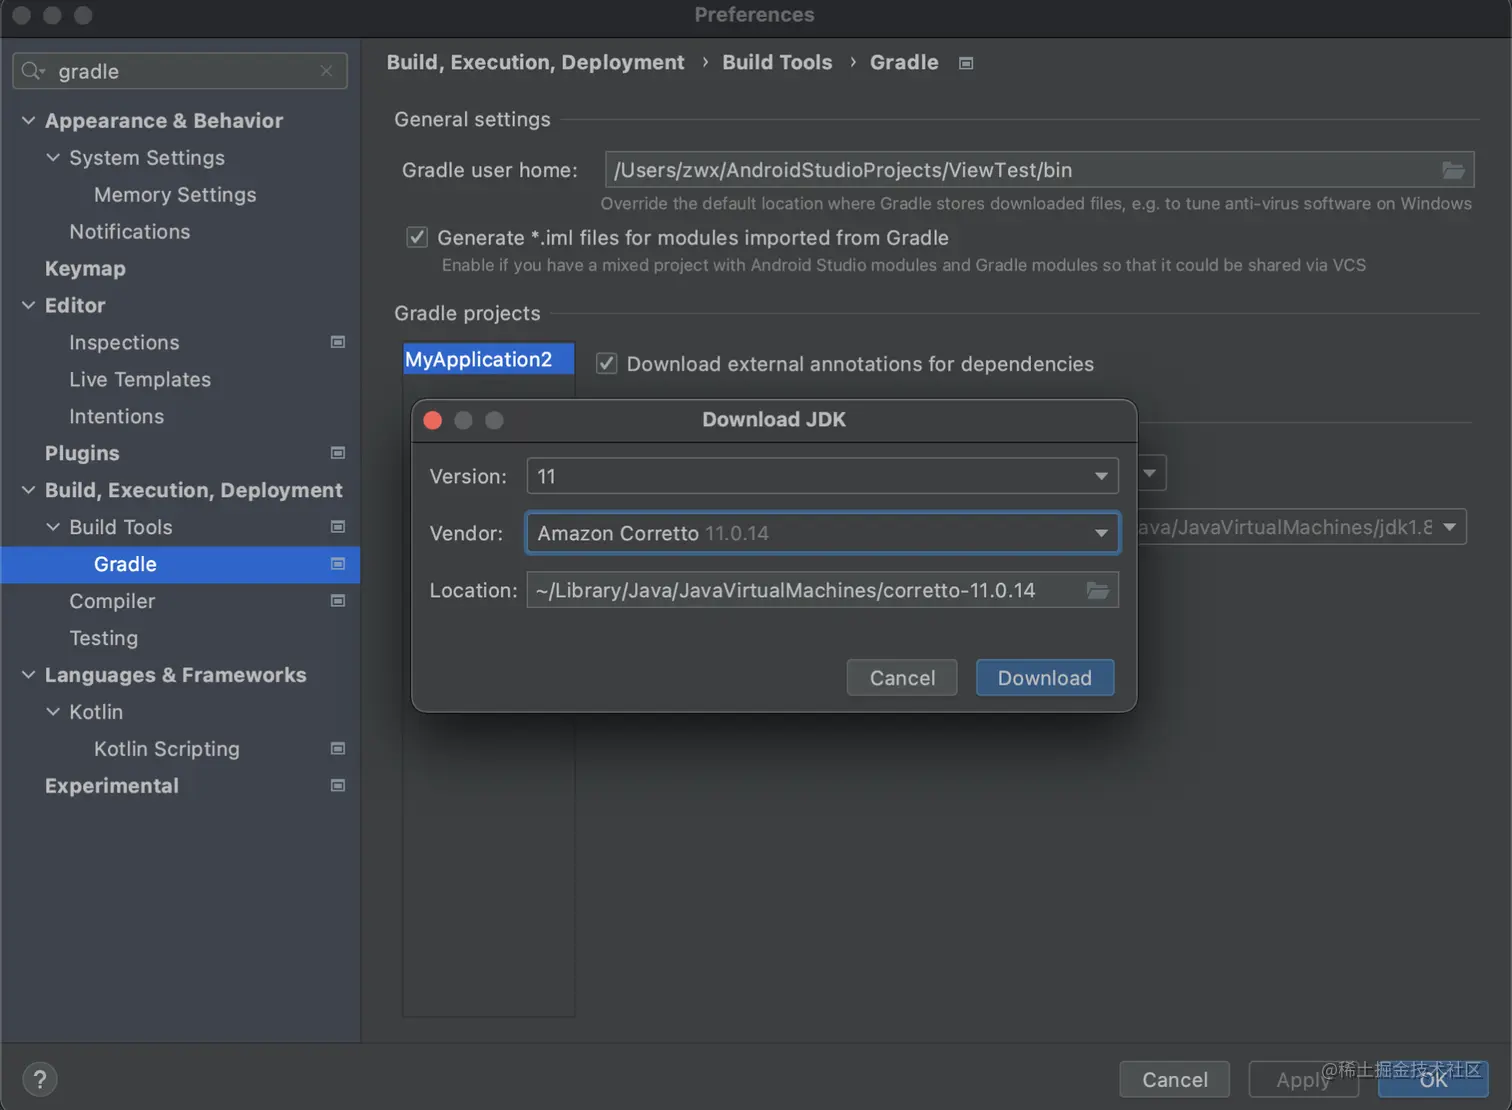This screenshot has width=1512, height=1110.
Task: Toggle Generate *.iml files checkbox
Action: click(x=417, y=237)
